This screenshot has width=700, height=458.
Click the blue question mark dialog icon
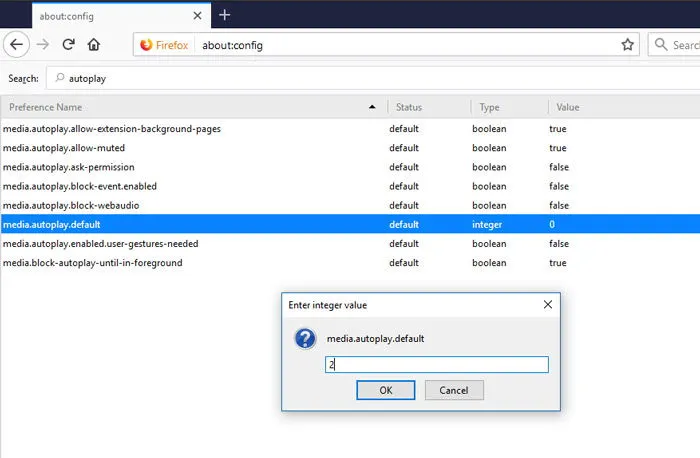tap(305, 339)
